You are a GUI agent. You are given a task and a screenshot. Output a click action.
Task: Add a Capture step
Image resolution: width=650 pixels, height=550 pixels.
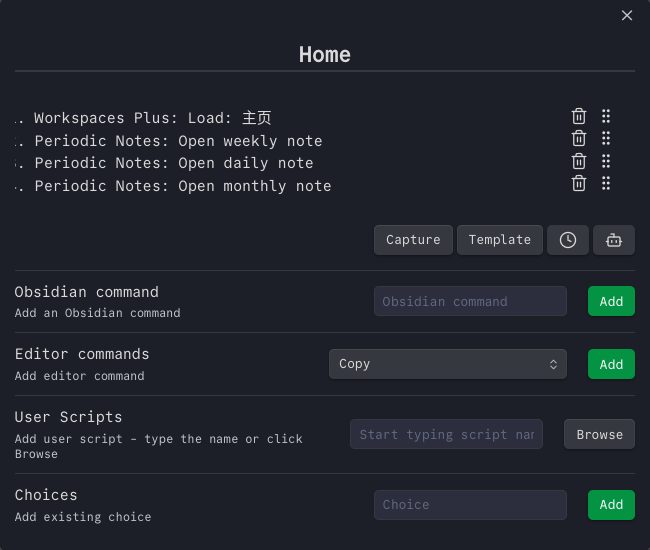pos(413,240)
